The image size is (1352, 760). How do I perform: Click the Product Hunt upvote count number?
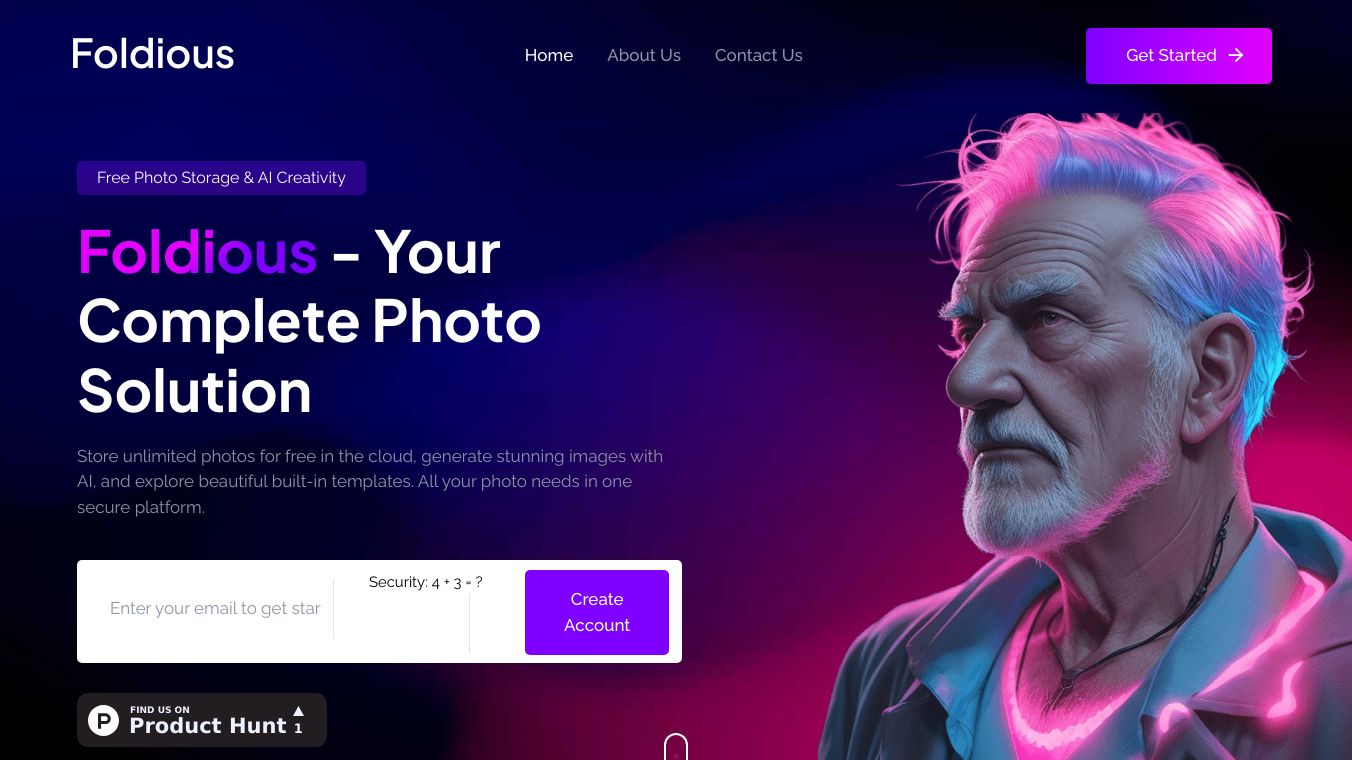298,728
